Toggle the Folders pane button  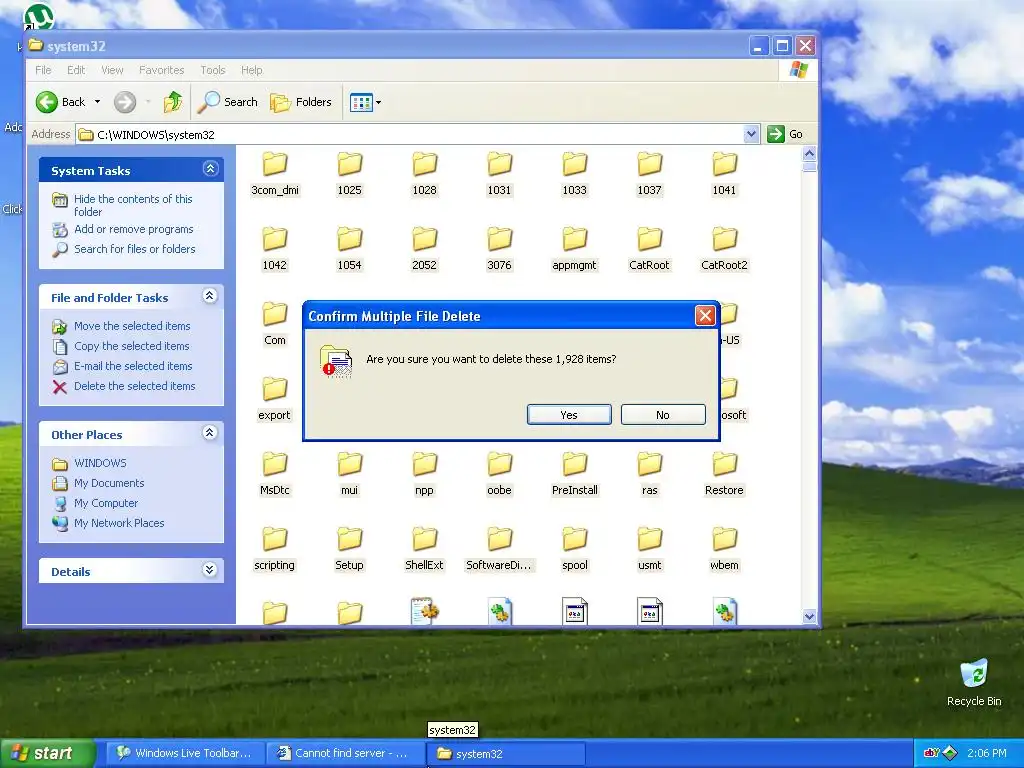(x=301, y=102)
